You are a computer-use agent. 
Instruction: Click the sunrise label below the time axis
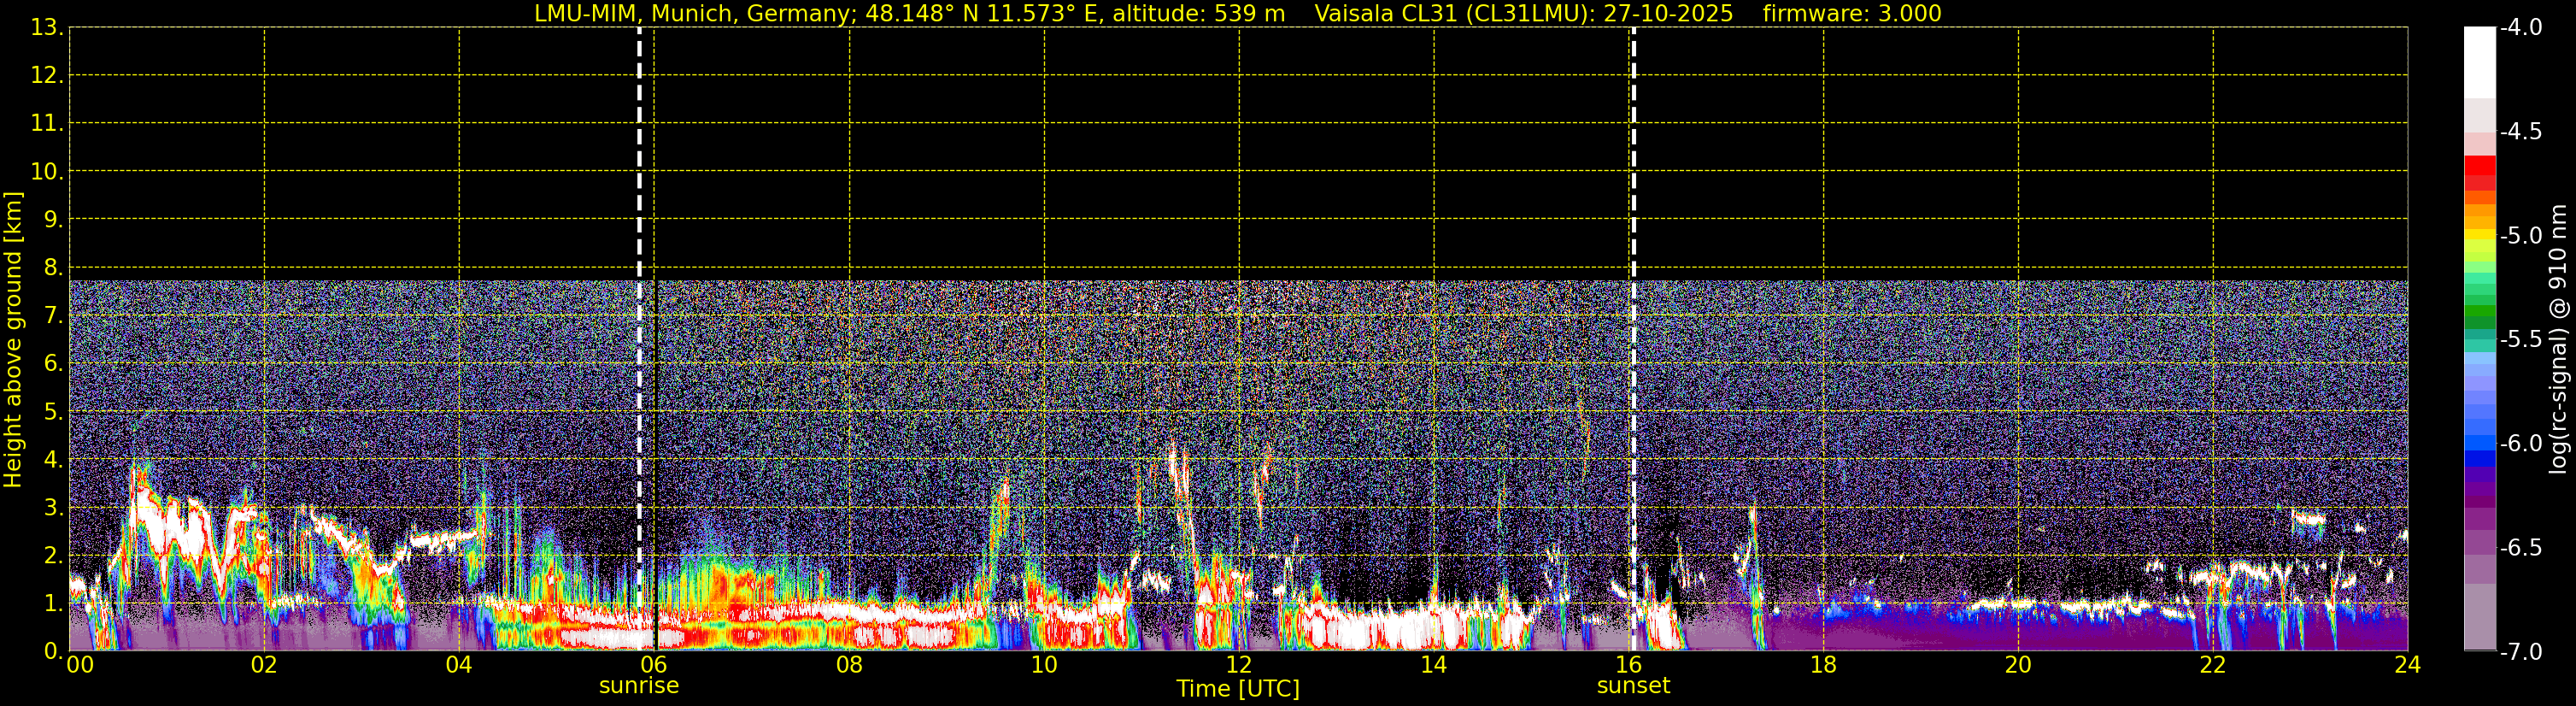click(x=638, y=686)
